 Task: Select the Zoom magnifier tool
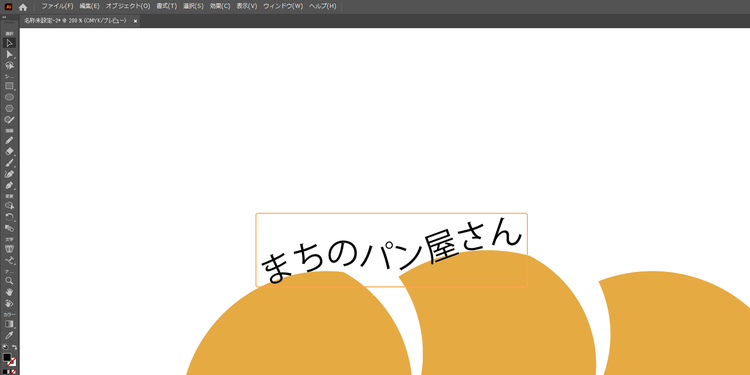click(9, 281)
